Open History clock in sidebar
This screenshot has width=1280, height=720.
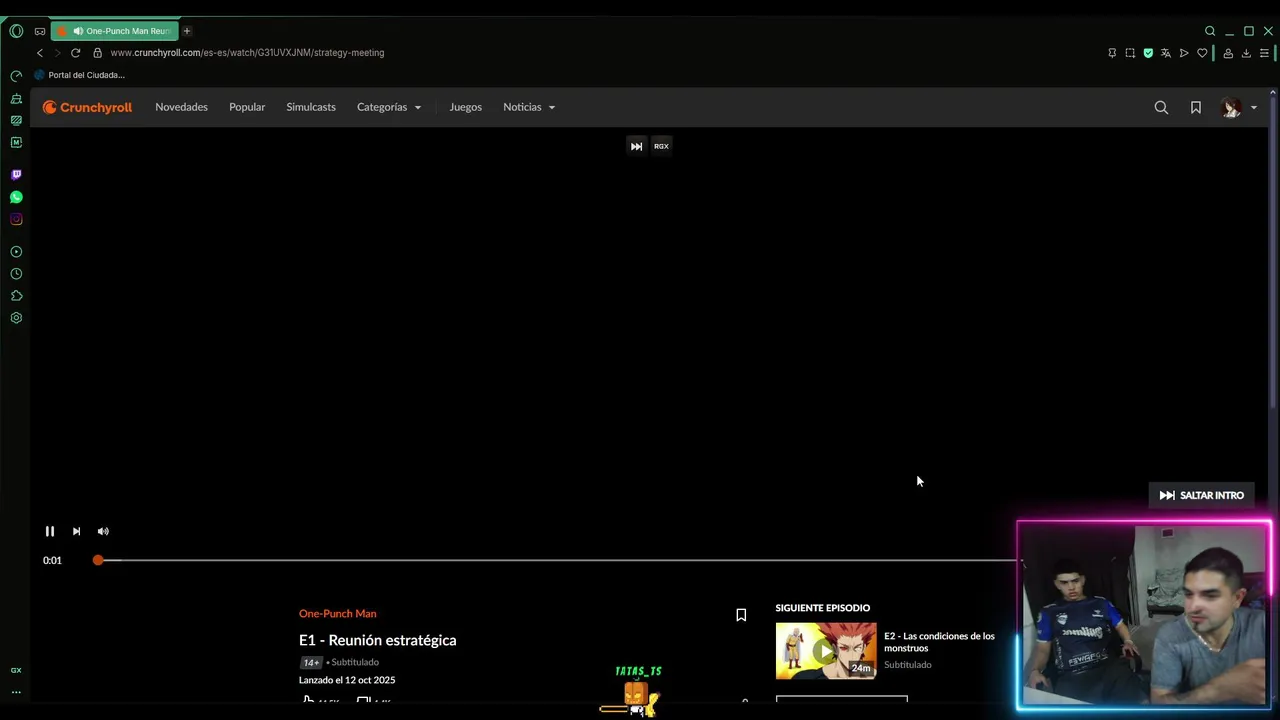(x=16, y=274)
